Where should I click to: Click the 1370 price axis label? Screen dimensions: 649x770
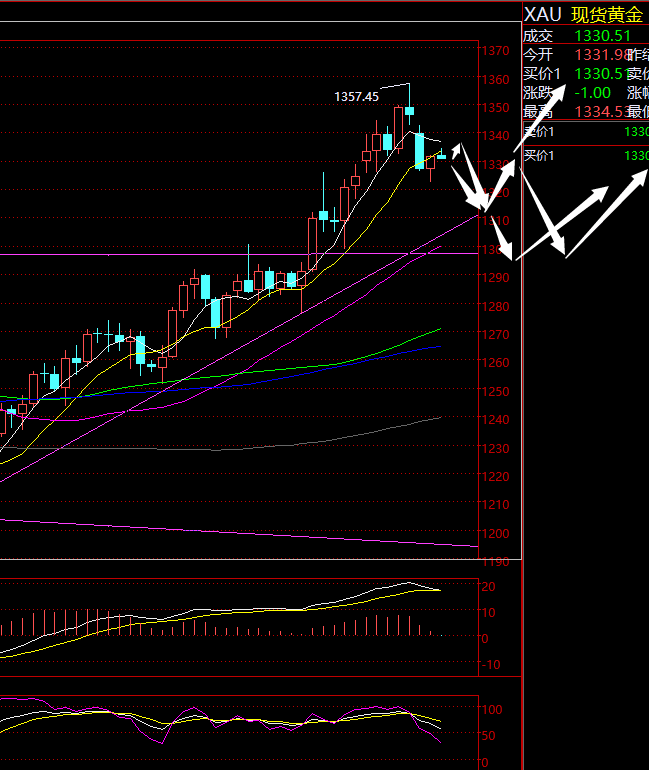click(x=495, y=51)
